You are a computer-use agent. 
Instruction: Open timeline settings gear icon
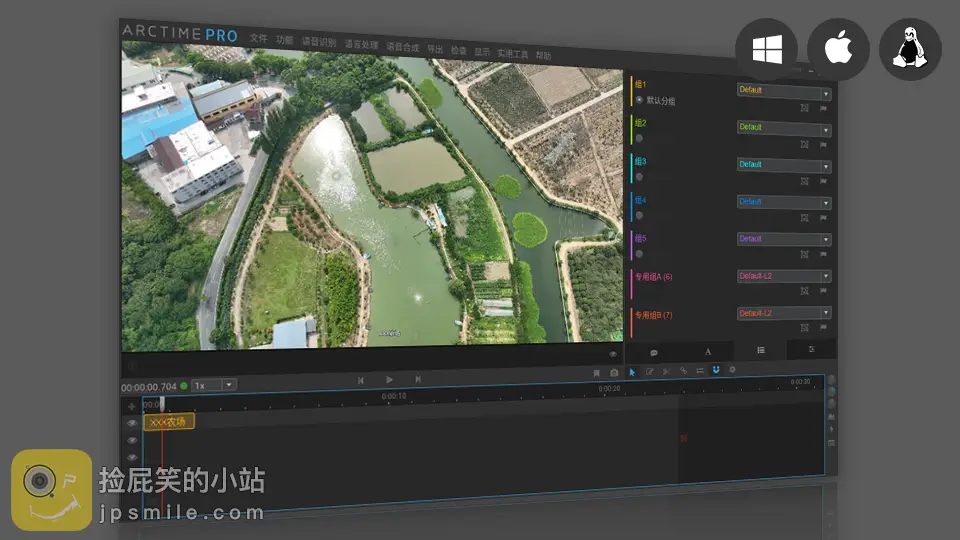(732, 370)
